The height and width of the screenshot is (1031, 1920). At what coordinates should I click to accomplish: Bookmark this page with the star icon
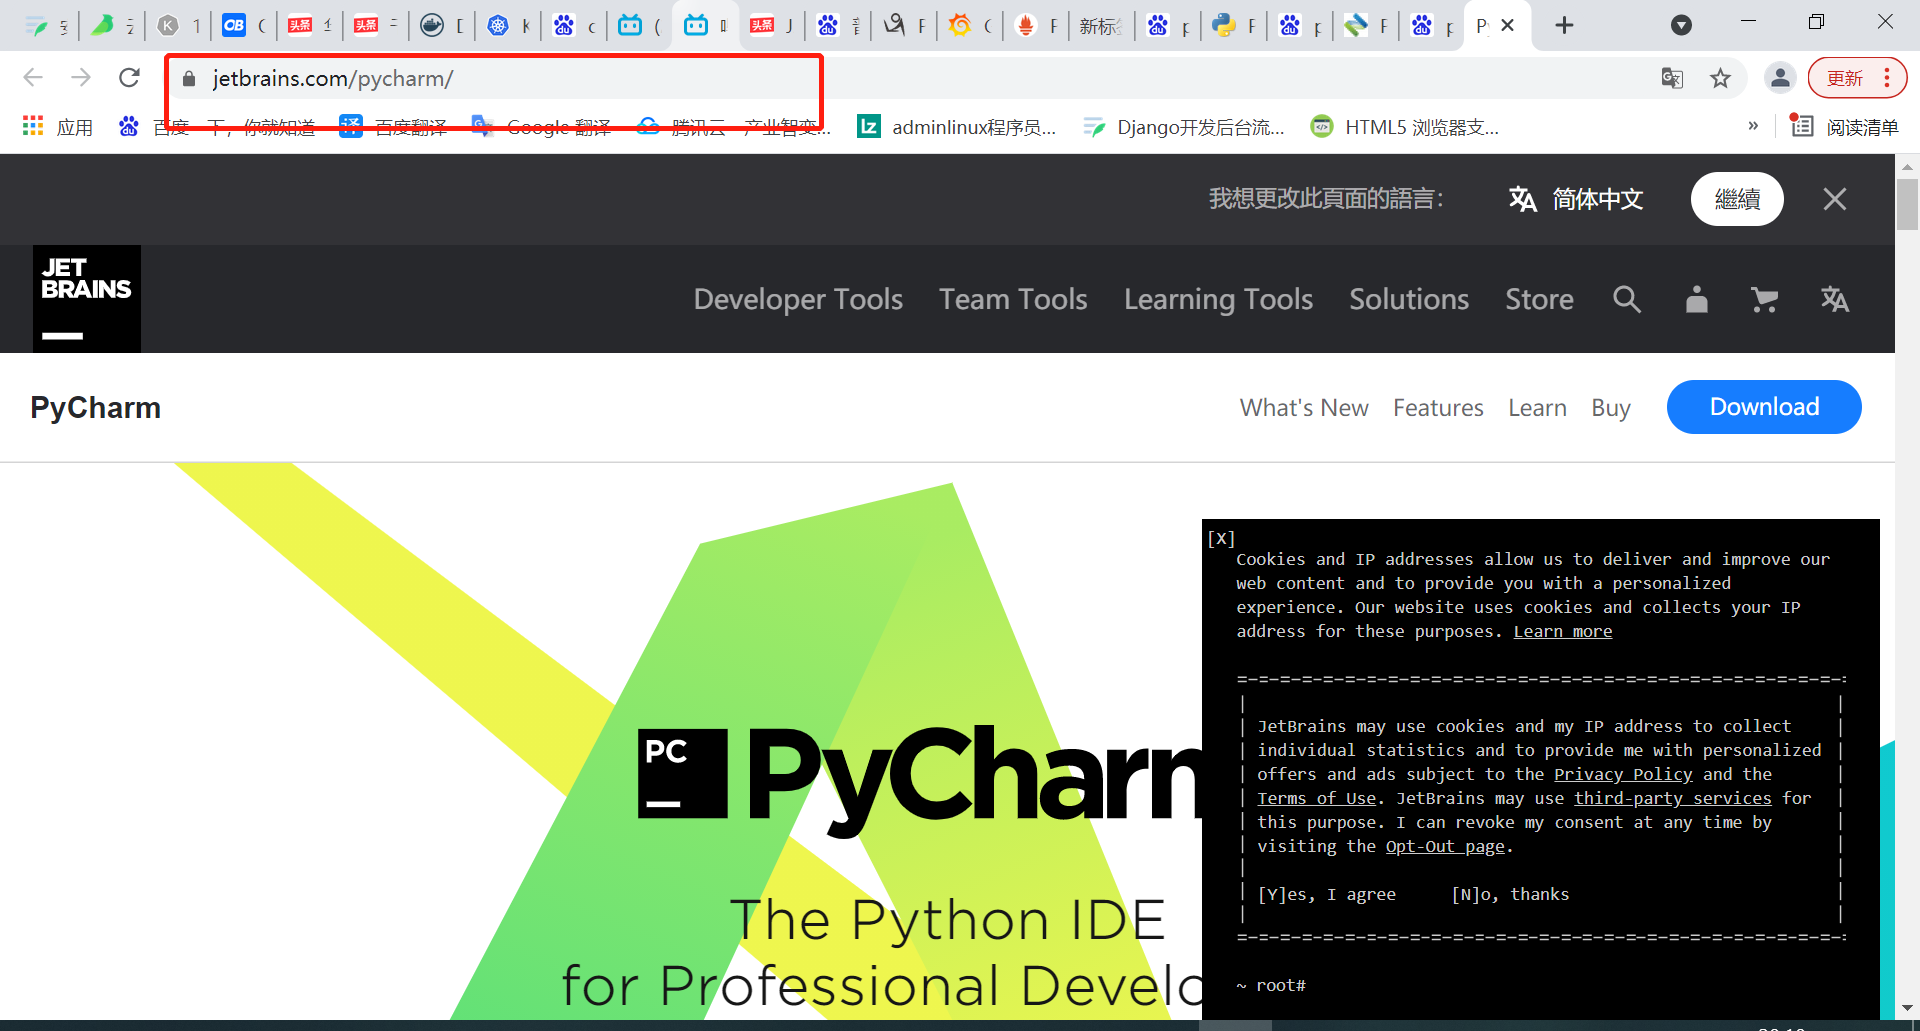1720,78
